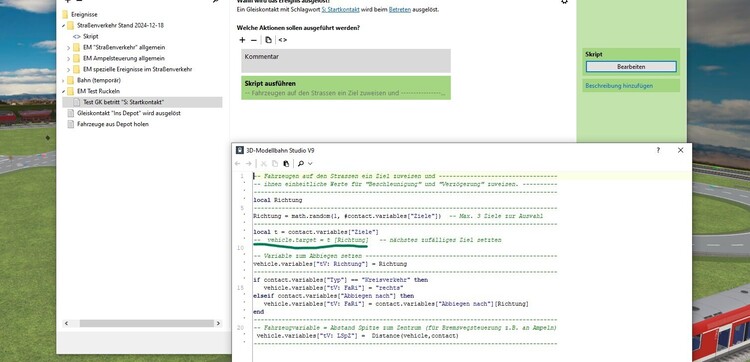Select event Fahrzeuge aus Depot holen
750x362 pixels.
(x=112, y=124)
